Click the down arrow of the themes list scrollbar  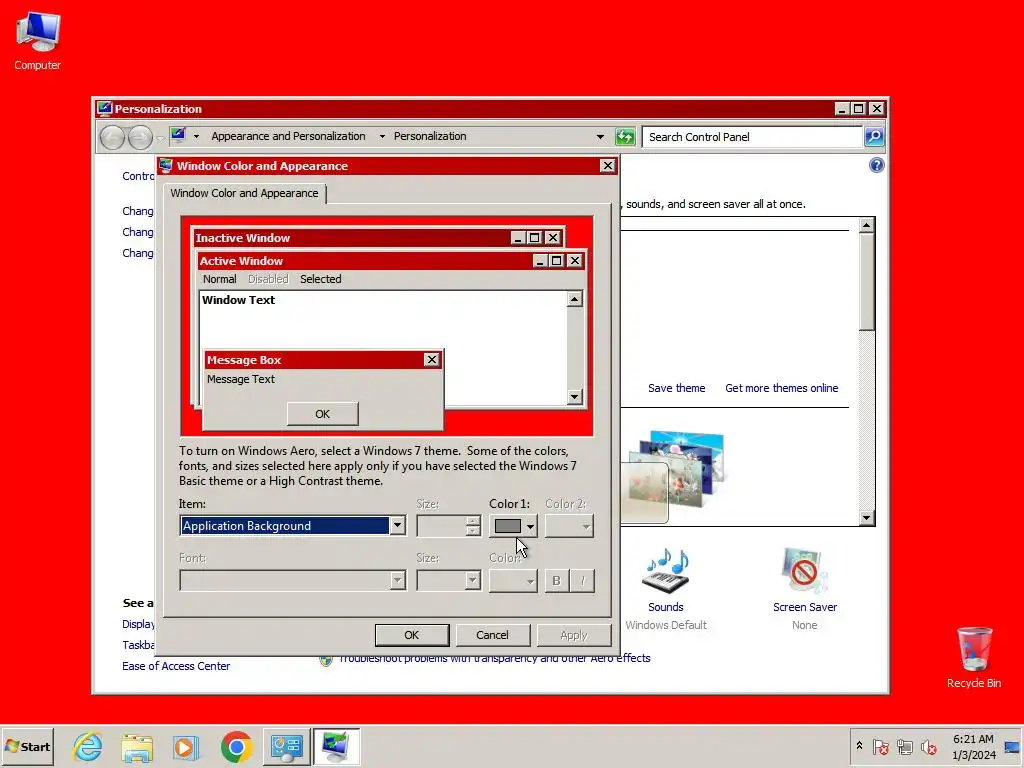pos(867,518)
